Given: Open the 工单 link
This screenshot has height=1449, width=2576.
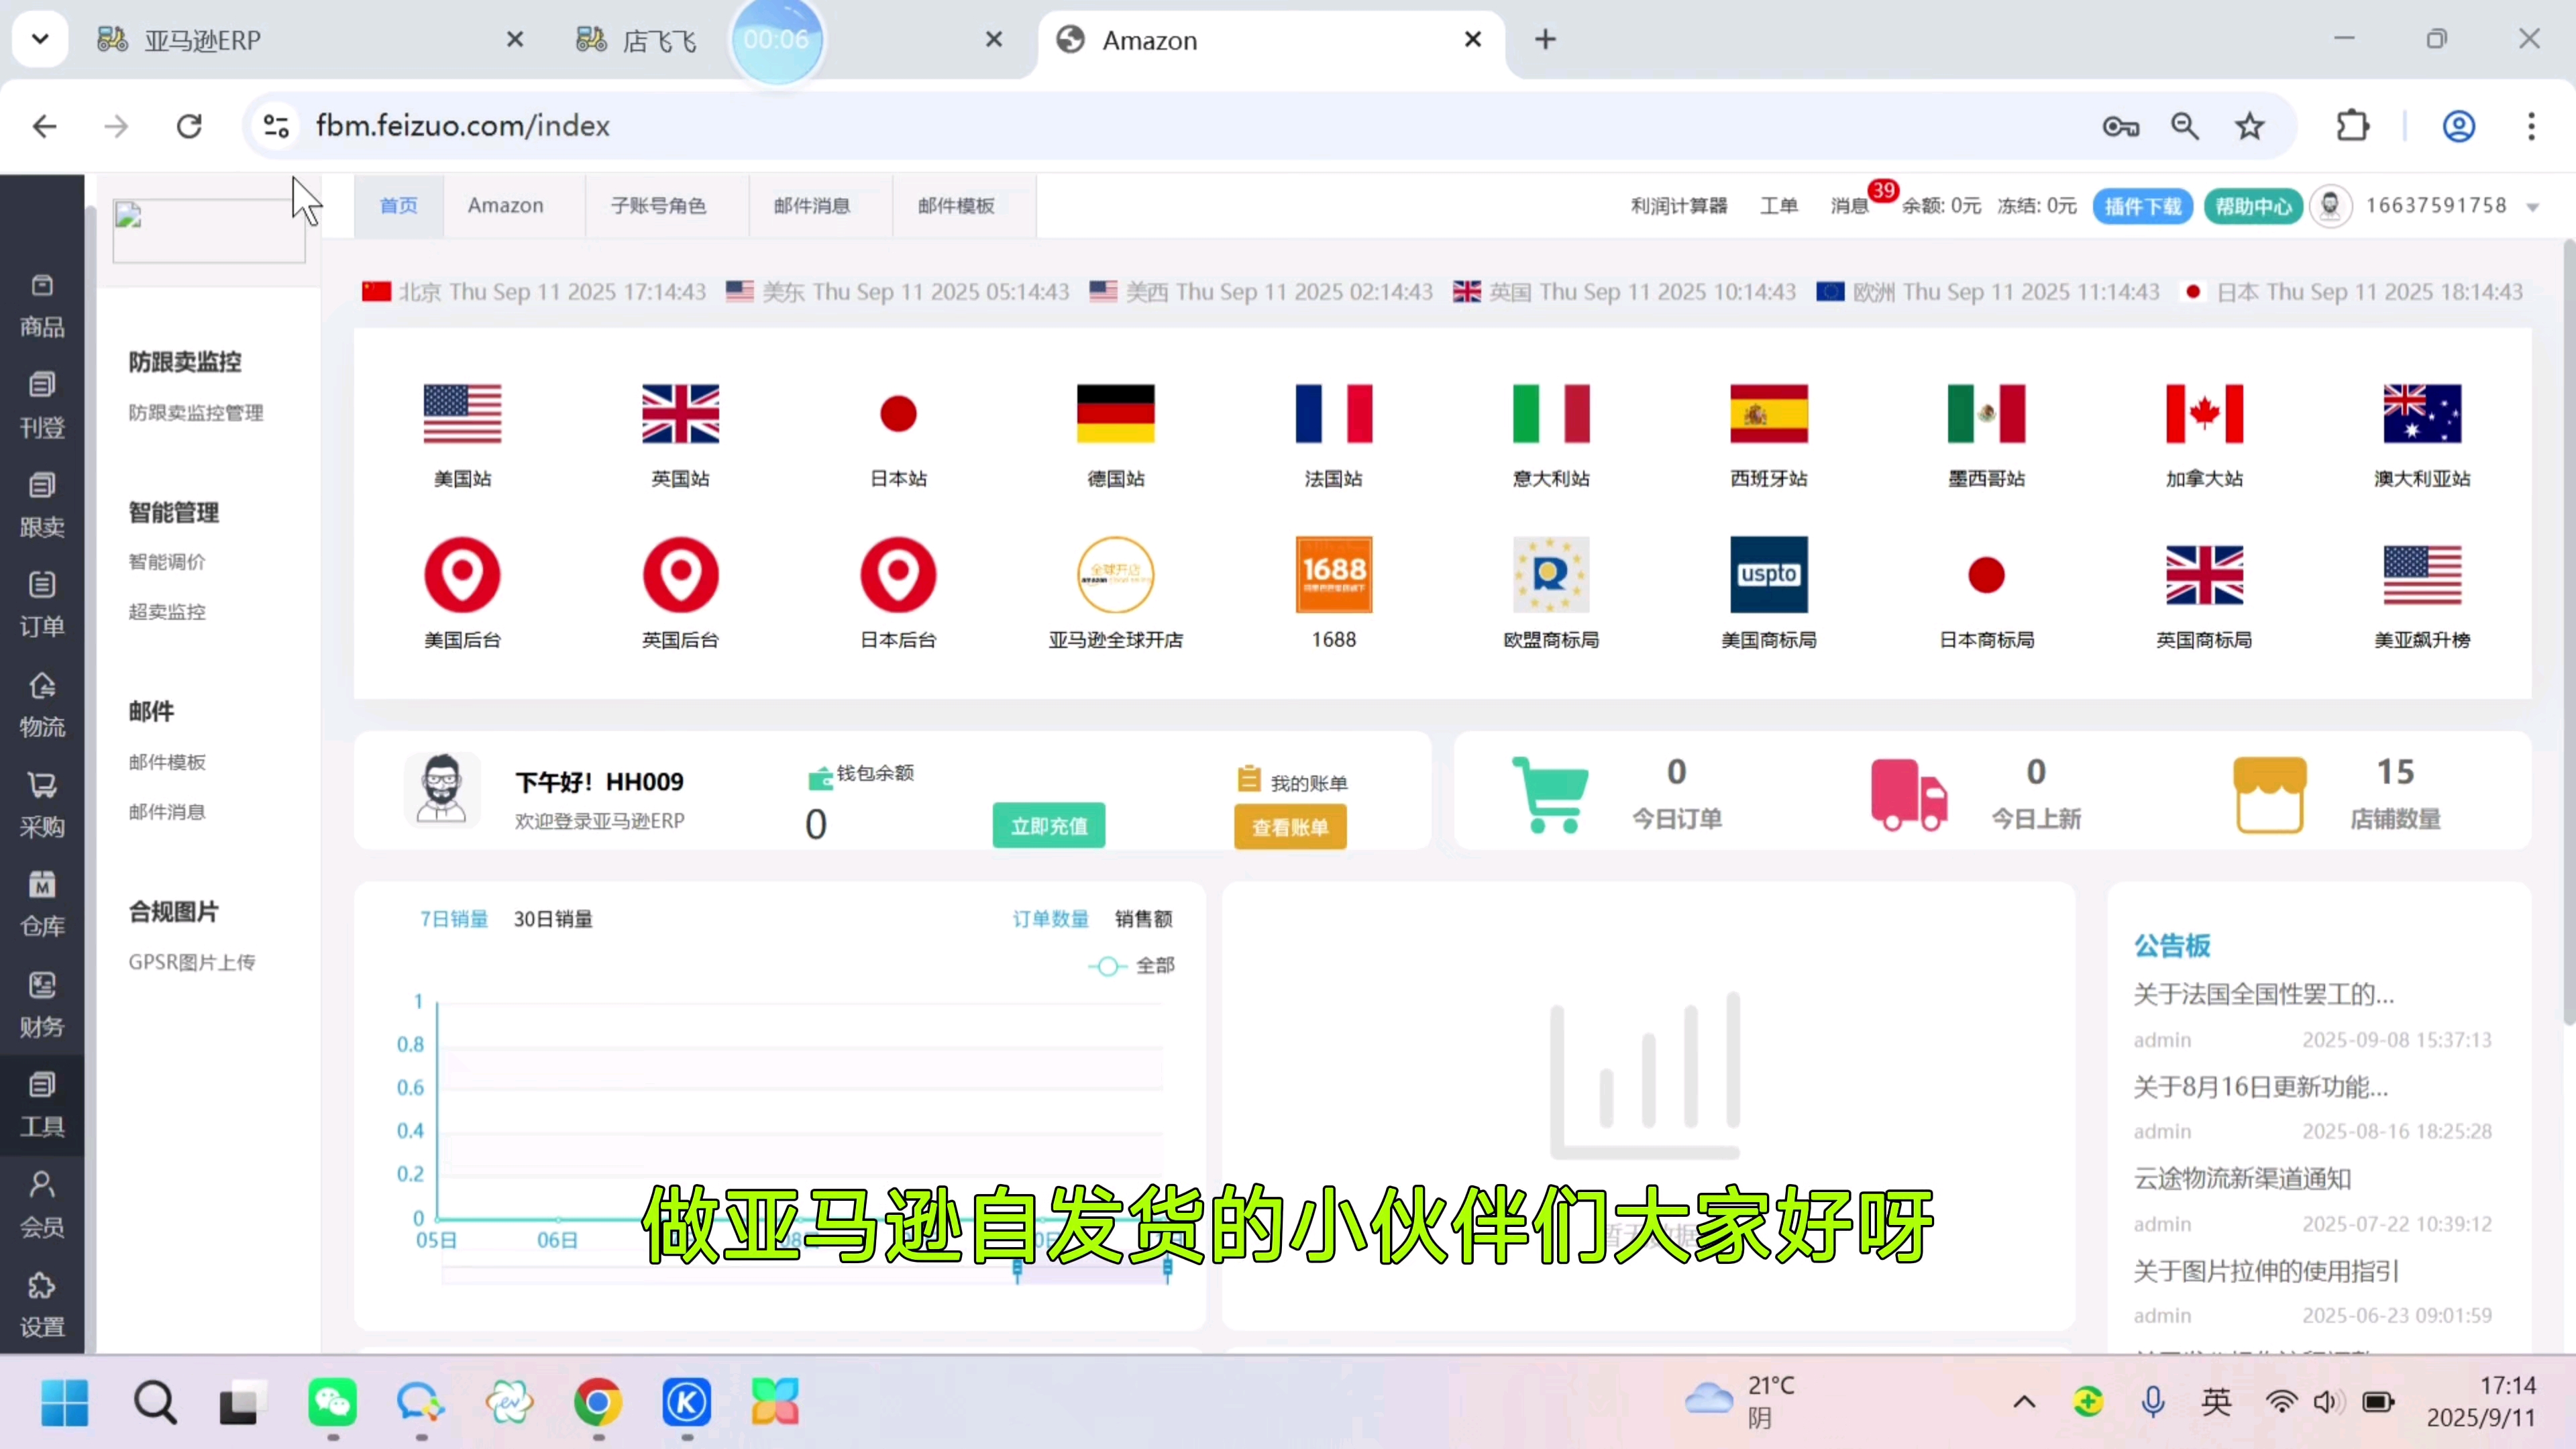Looking at the screenshot, I should pos(1779,206).
